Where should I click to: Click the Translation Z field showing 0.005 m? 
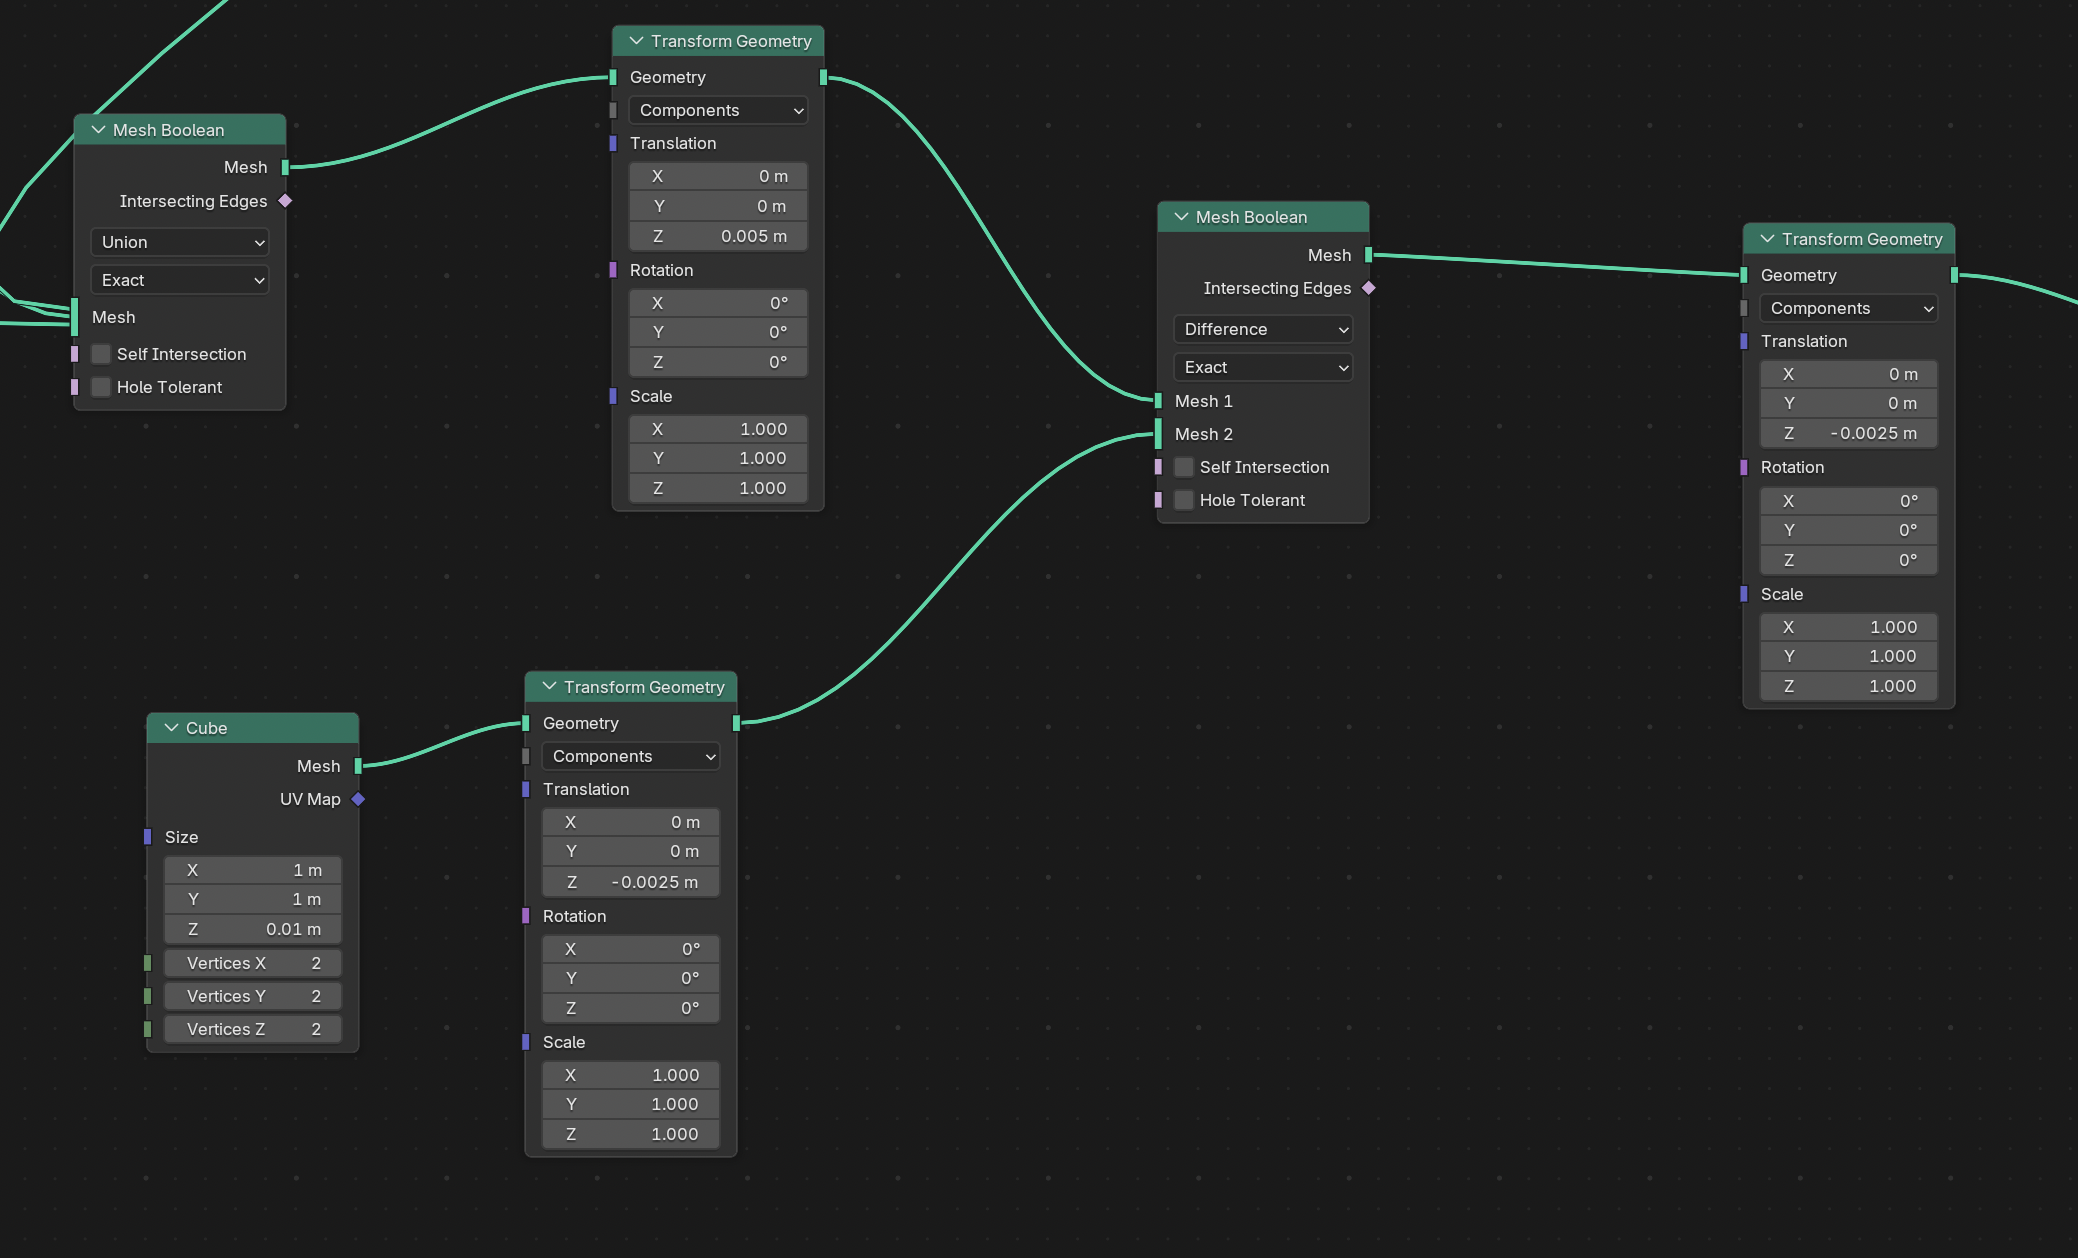click(718, 236)
